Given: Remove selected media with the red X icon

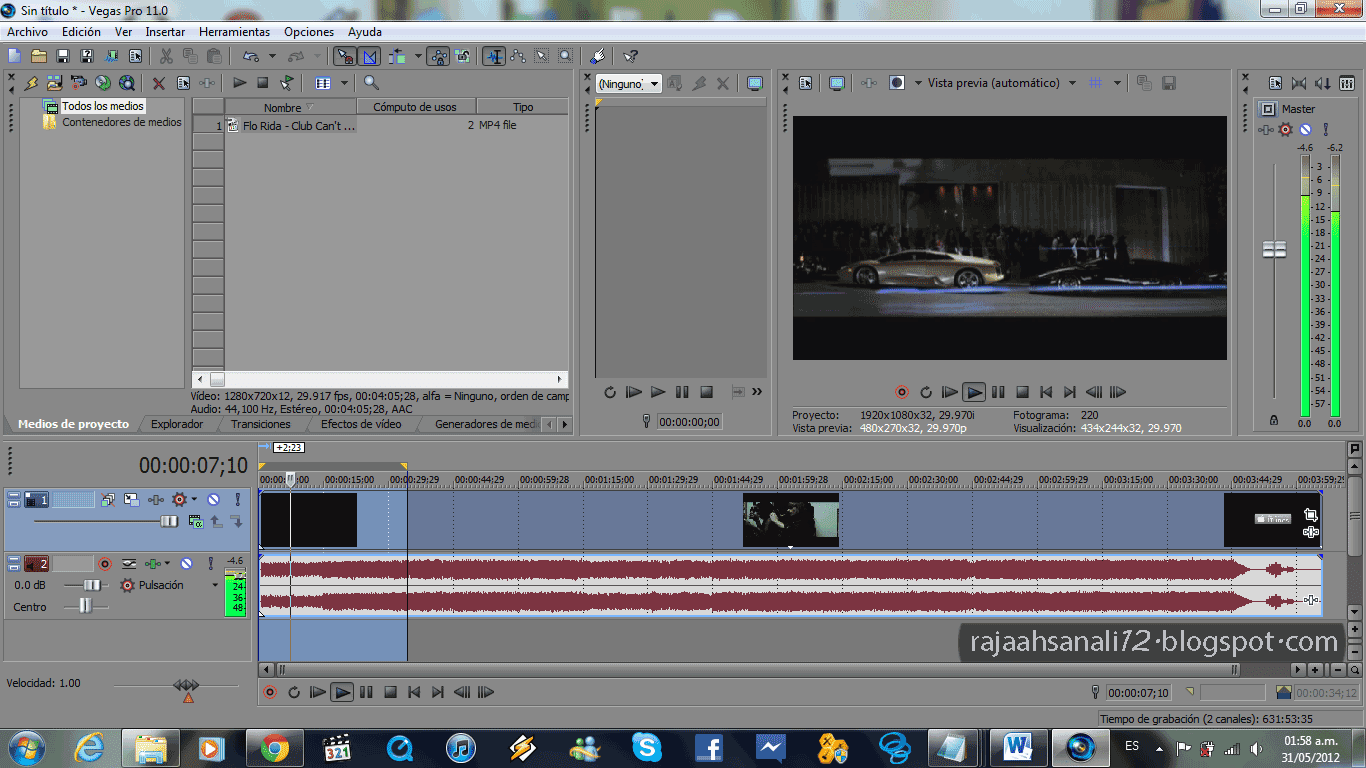Looking at the screenshot, I should pos(159,83).
